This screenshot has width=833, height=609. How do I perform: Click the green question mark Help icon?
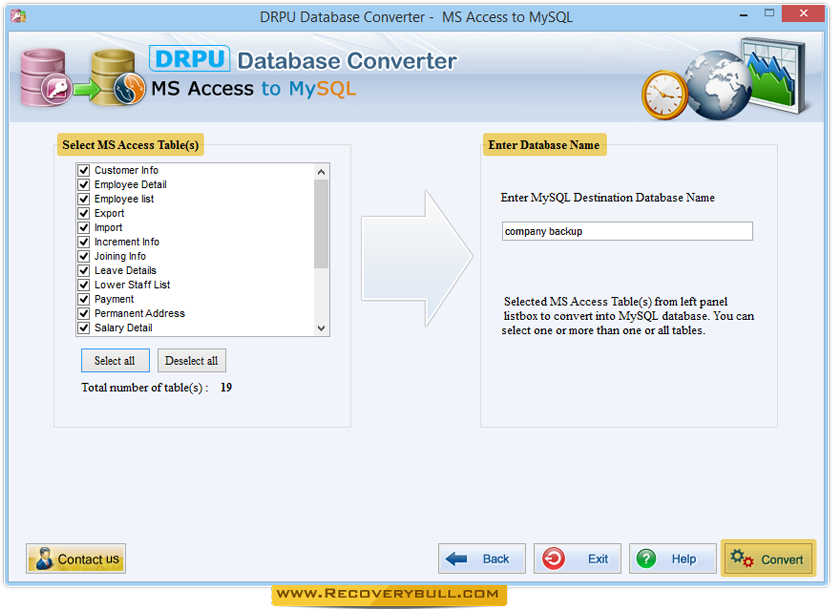click(x=647, y=559)
